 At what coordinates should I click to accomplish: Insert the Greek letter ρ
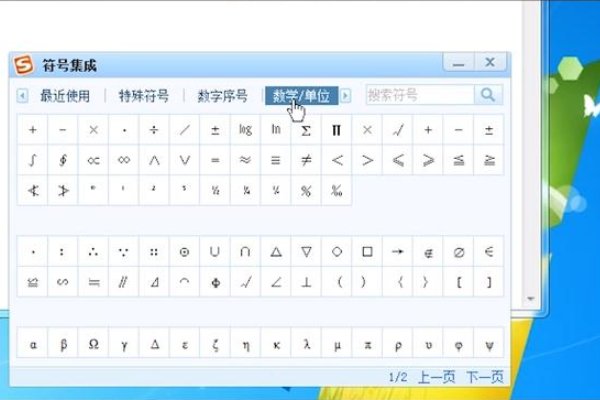(x=398, y=343)
